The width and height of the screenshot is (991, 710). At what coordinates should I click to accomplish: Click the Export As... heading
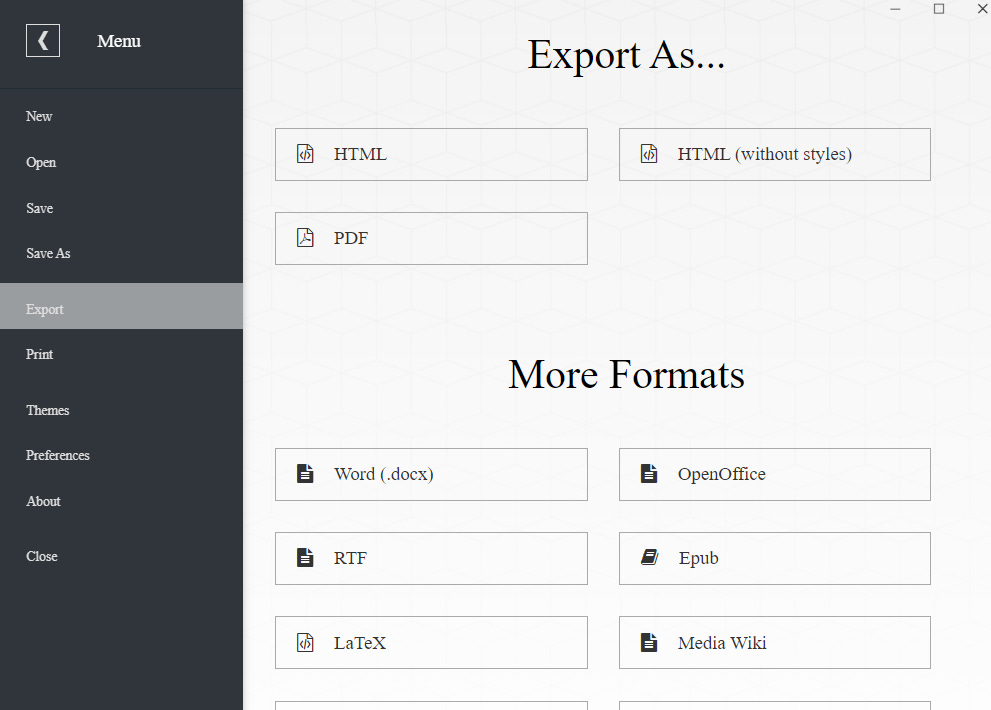click(x=626, y=55)
